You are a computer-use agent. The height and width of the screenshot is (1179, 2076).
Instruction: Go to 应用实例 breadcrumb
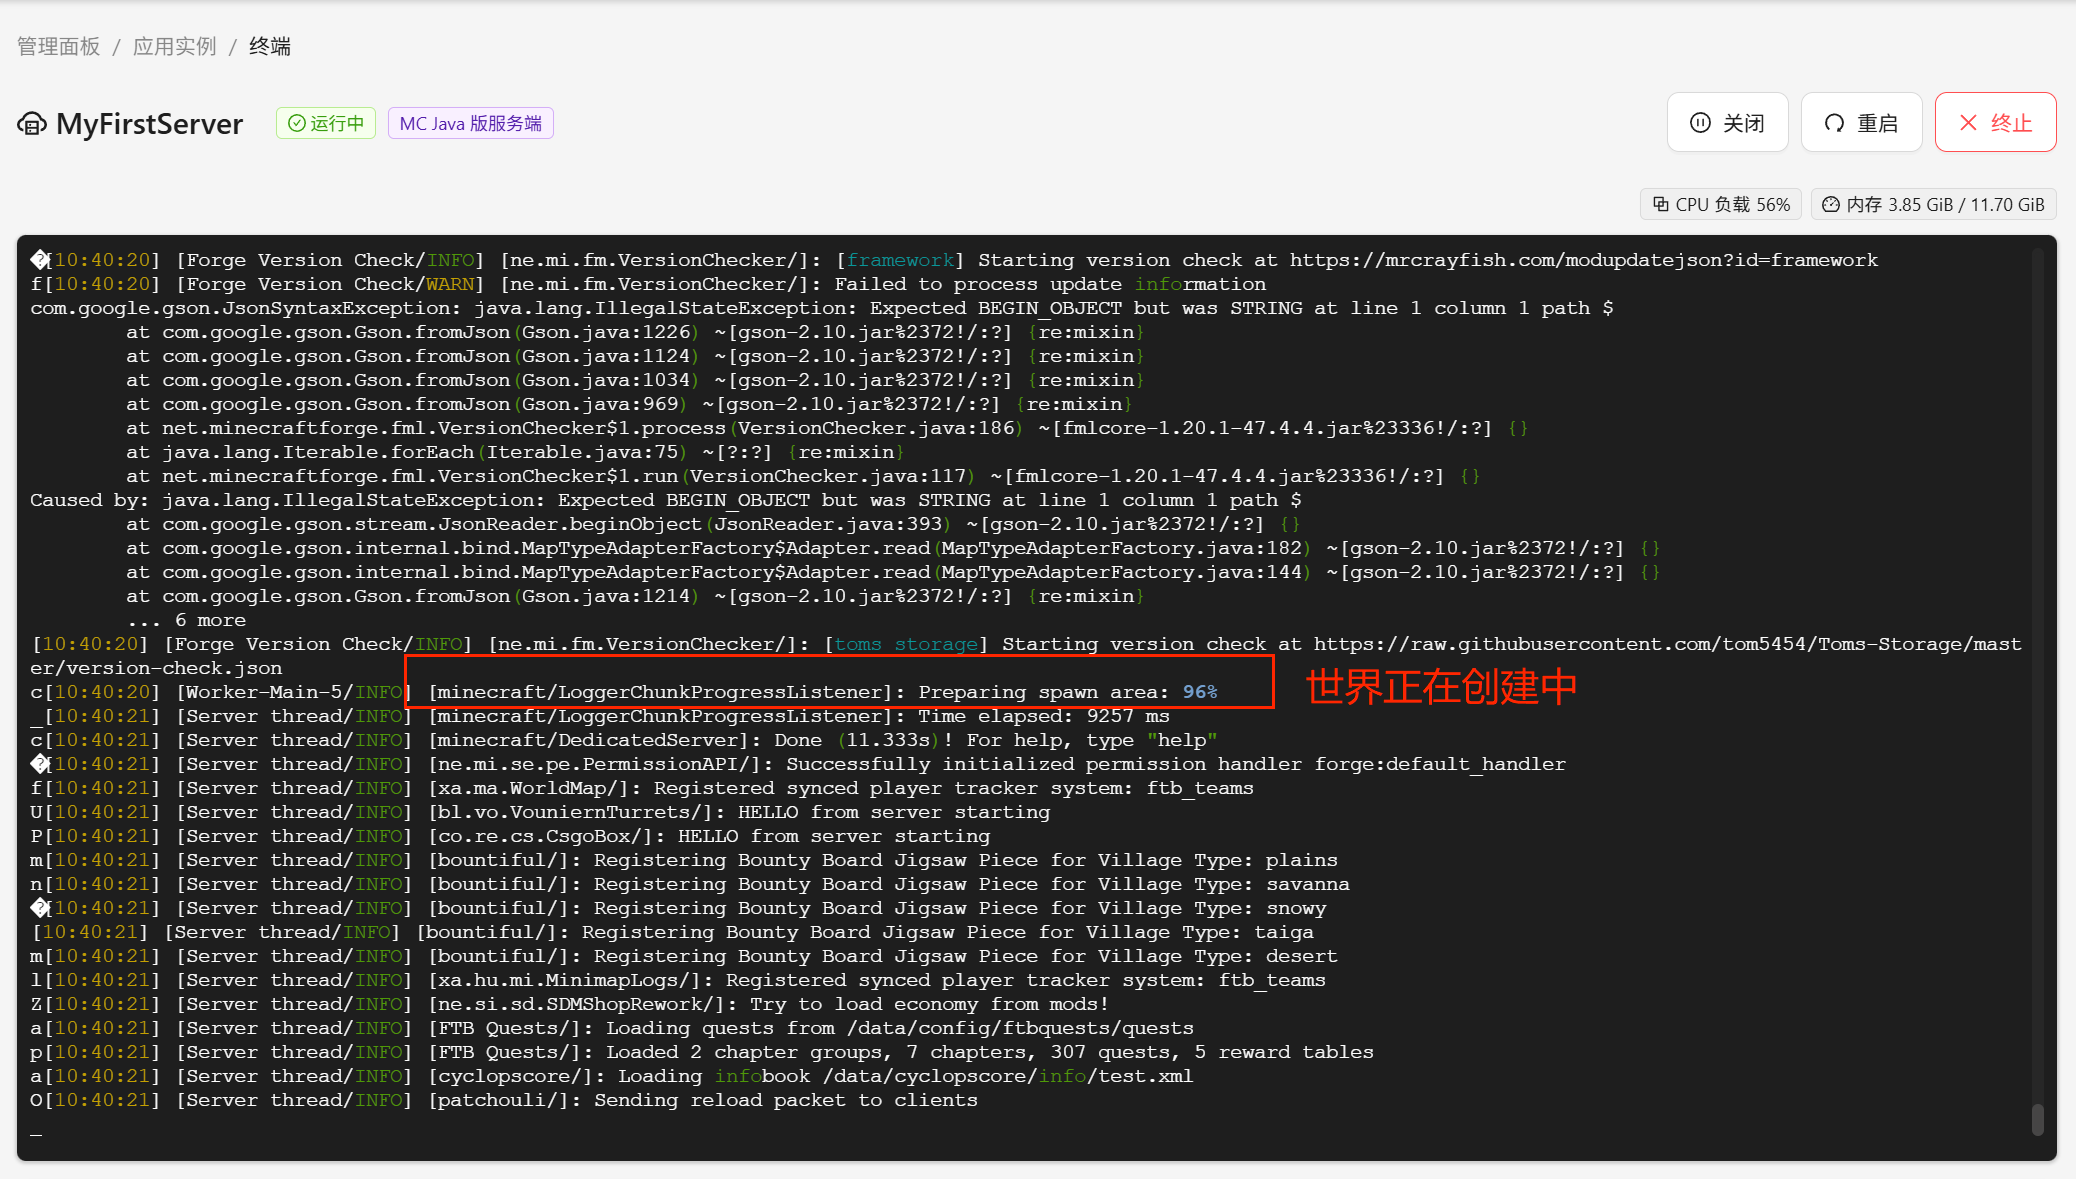point(175,46)
